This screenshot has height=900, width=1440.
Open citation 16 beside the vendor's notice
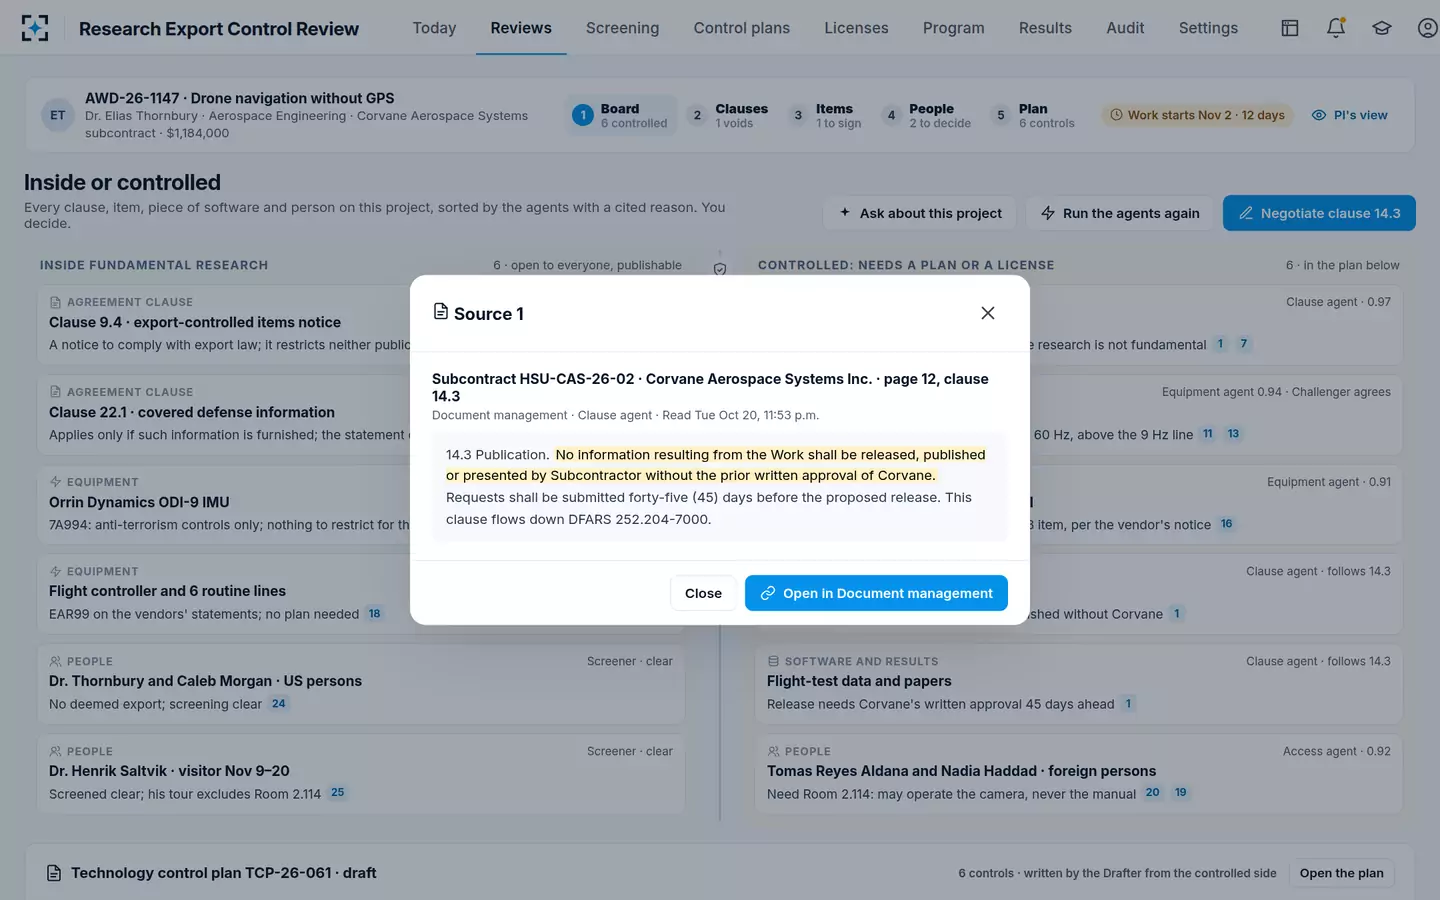1226,524
